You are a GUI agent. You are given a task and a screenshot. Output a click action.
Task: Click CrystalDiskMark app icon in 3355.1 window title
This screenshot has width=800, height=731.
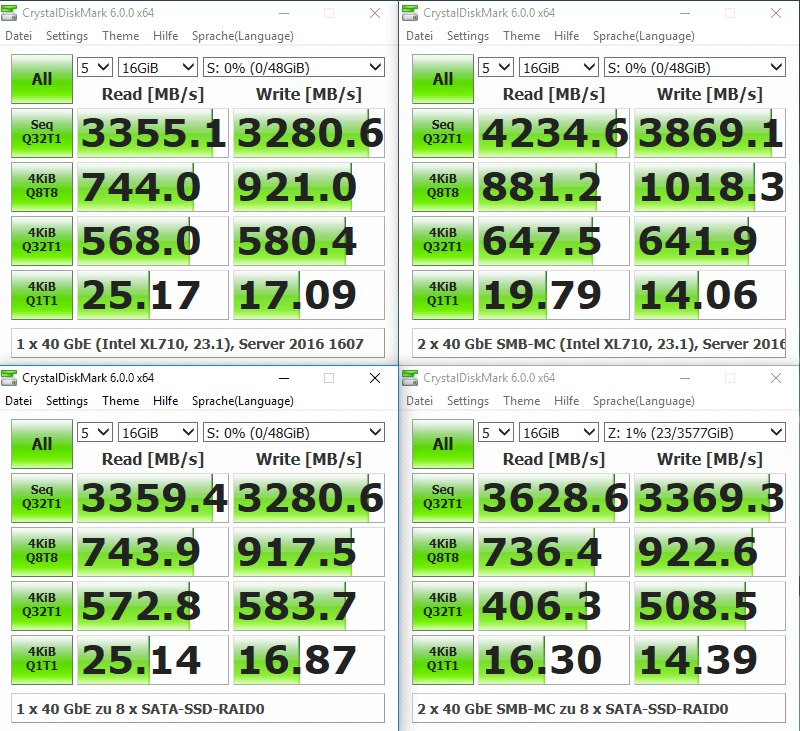tap(9, 13)
